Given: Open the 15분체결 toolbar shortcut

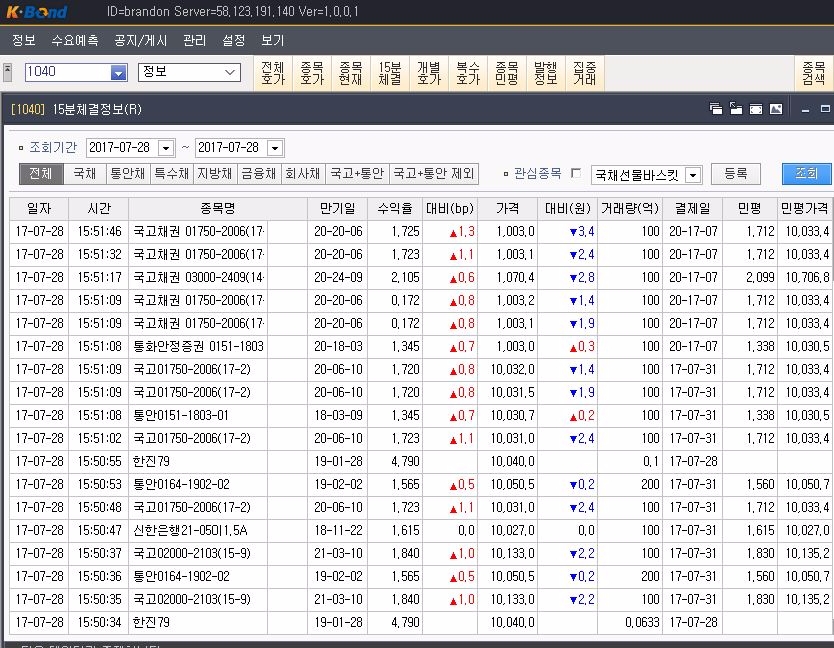Looking at the screenshot, I should [389, 73].
